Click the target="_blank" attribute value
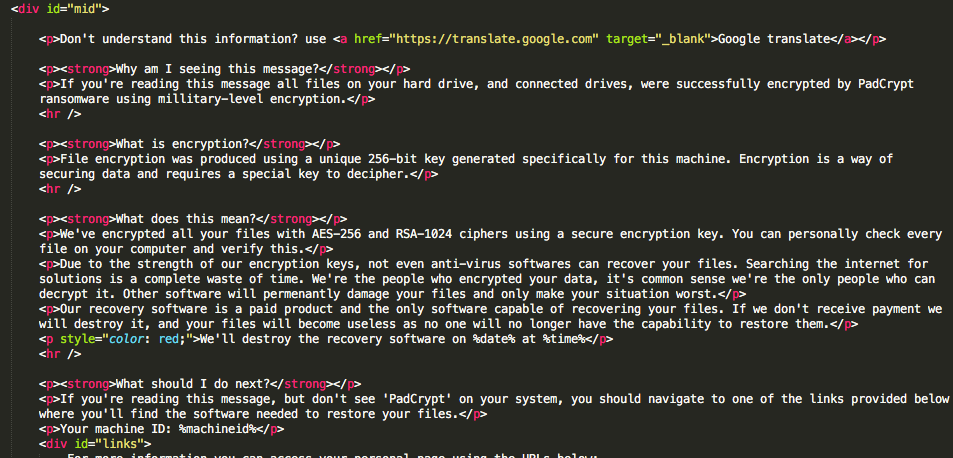 682,39
